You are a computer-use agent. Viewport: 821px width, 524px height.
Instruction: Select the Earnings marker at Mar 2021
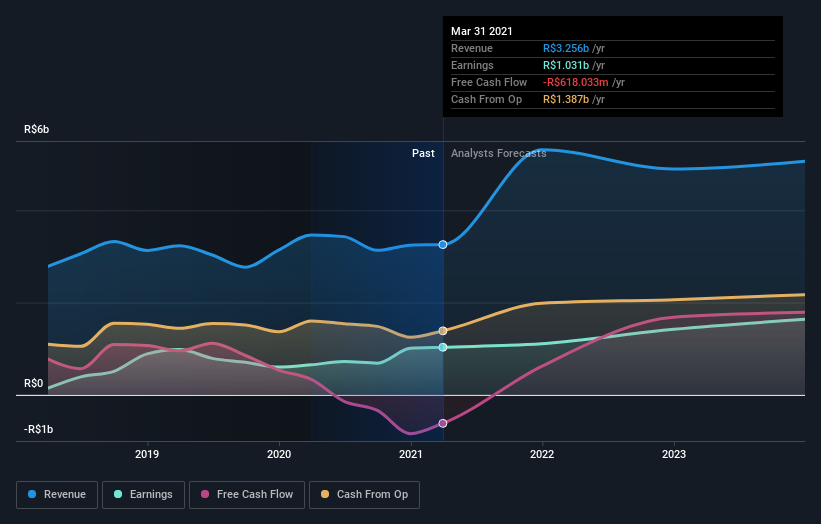pyautogui.click(x=443, y=347)
